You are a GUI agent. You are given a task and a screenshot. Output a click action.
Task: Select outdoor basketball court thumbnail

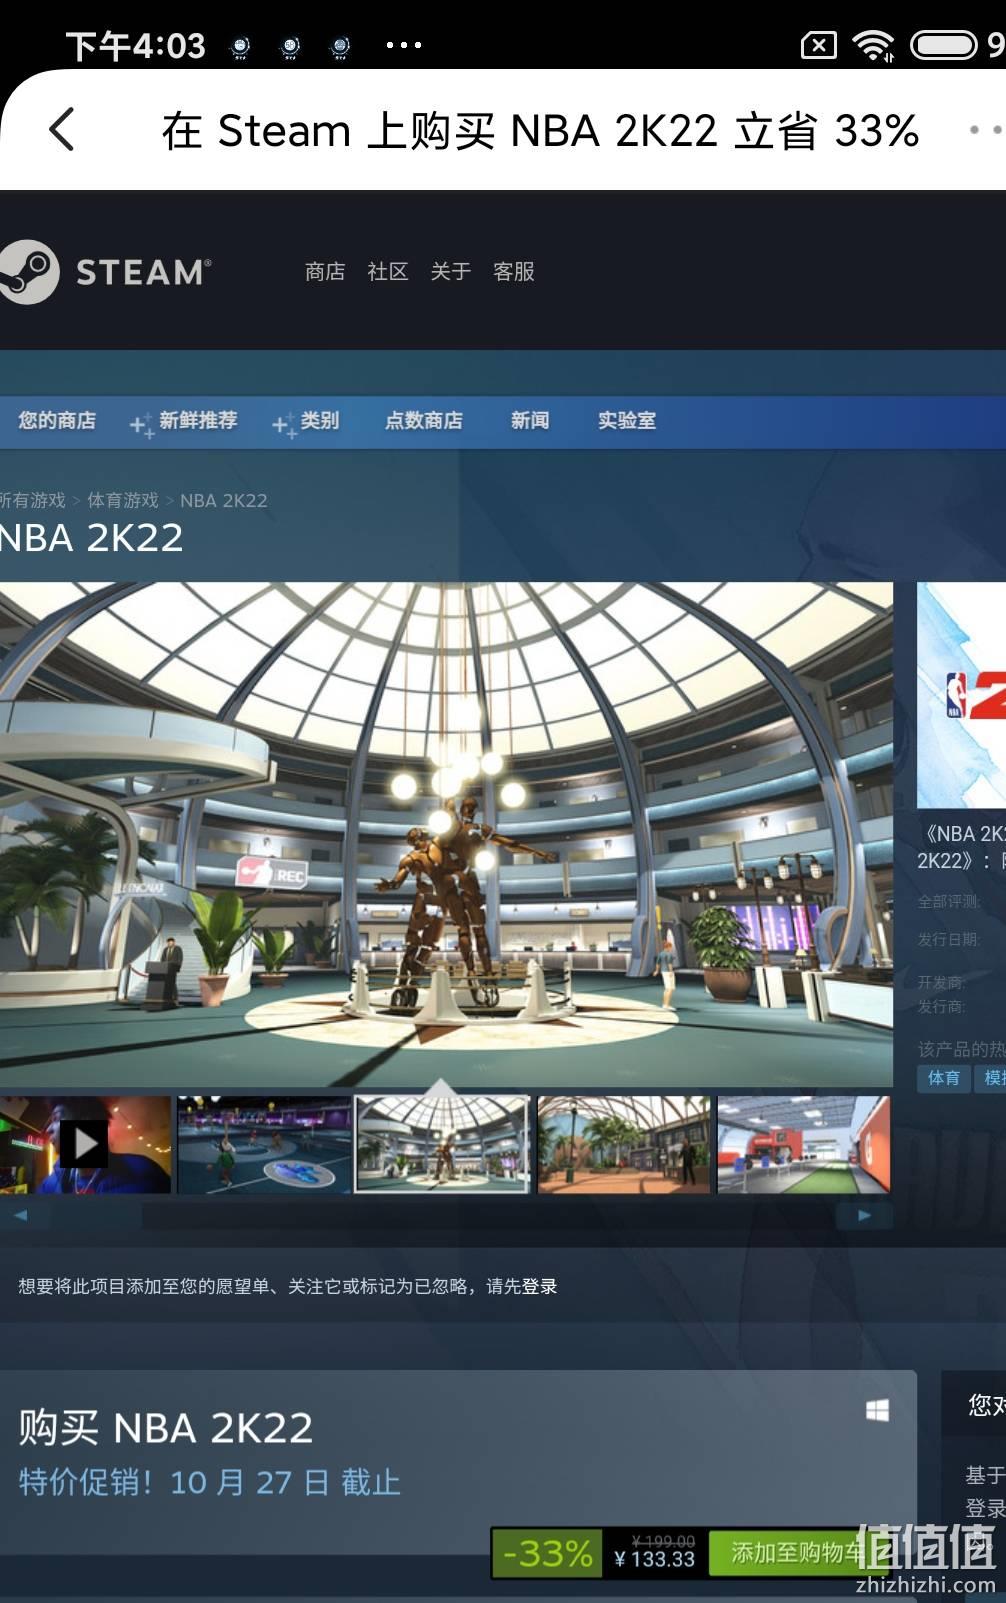pyautogui.click(x=264, y=1144)
